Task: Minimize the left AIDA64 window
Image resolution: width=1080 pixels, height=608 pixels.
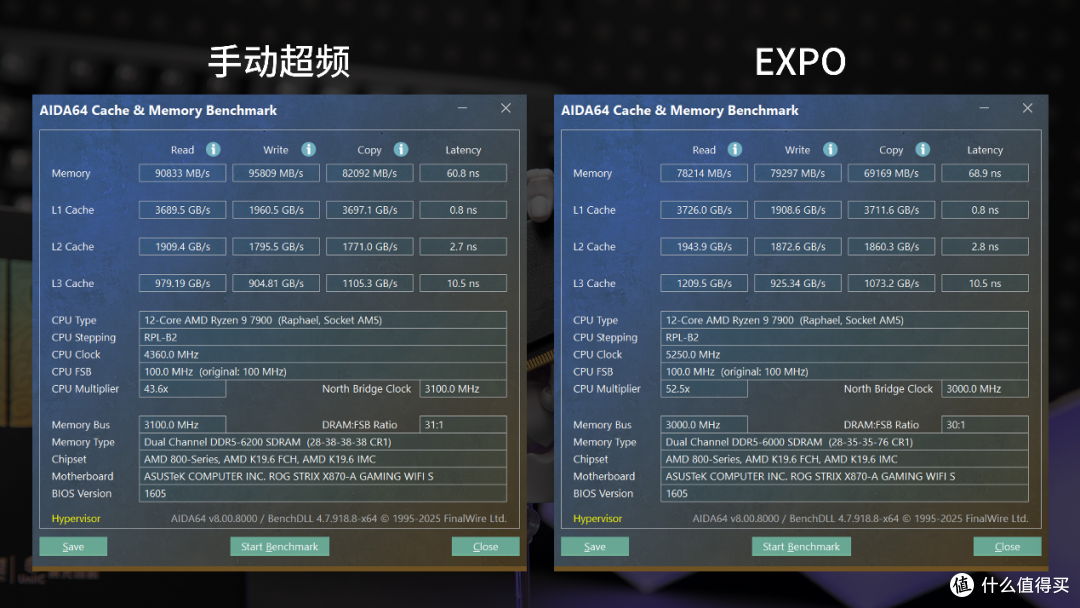Action: [462, 108]
